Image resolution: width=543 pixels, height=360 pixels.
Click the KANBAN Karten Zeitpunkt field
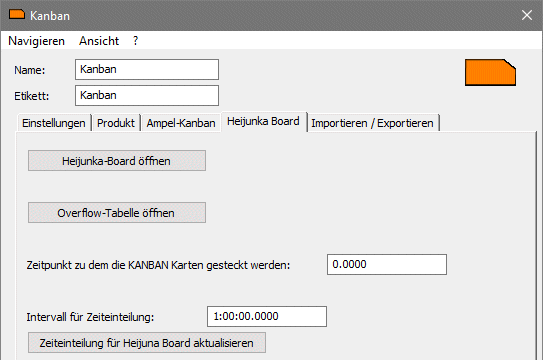[387, 264]
